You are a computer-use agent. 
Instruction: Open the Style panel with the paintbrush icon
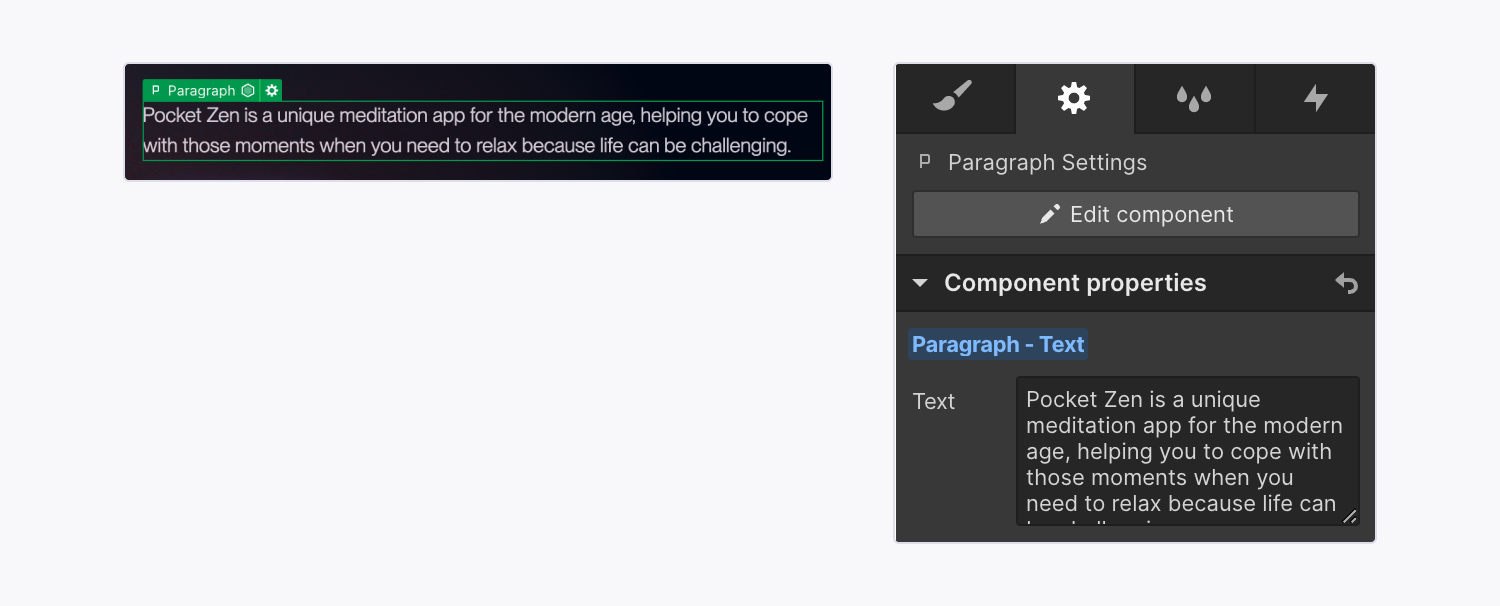pos(954,98)
